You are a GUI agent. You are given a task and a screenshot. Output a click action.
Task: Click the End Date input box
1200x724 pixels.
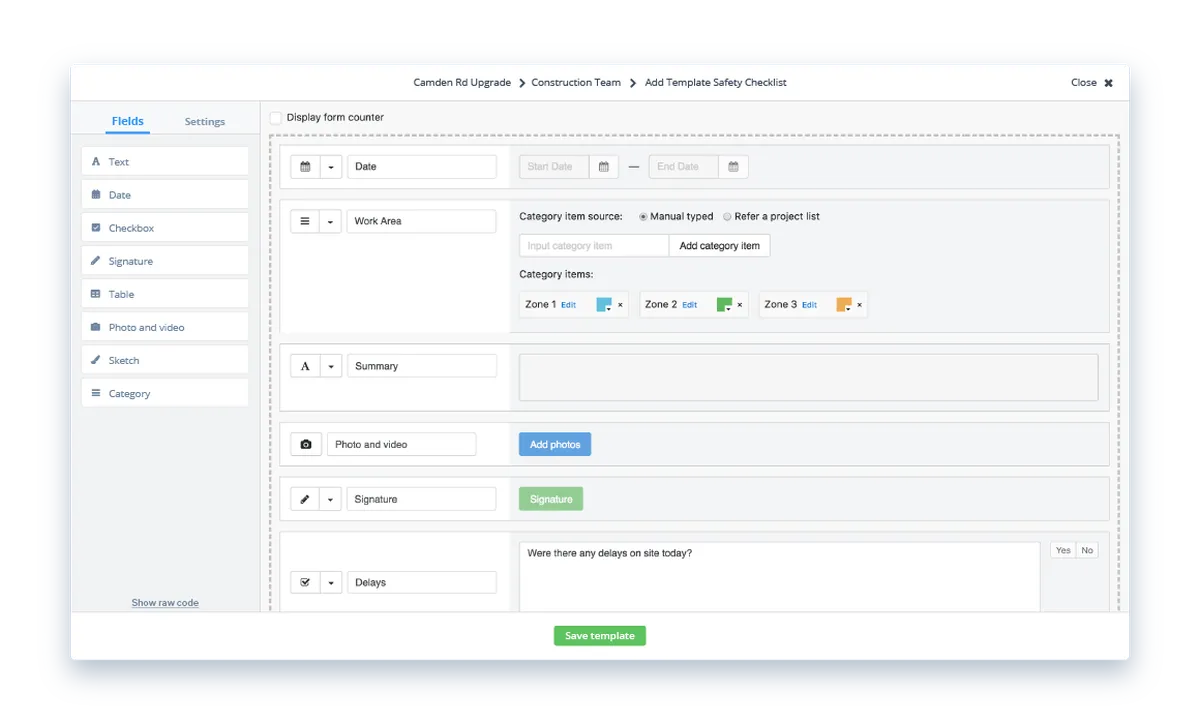click(684, 167)
